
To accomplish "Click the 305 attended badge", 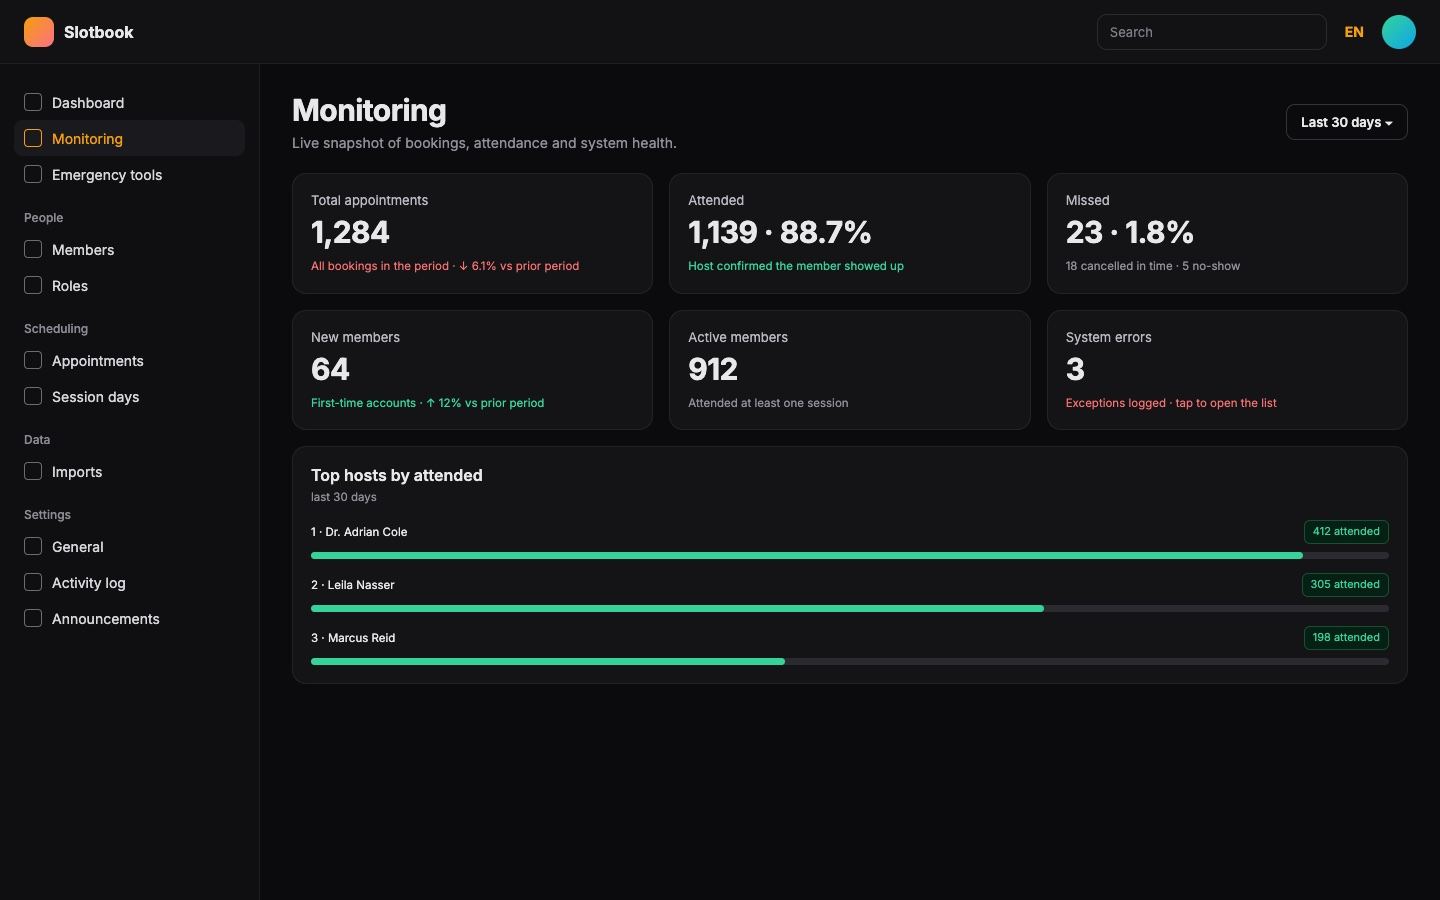I will pyautogui.click(x=1345, y=585).
